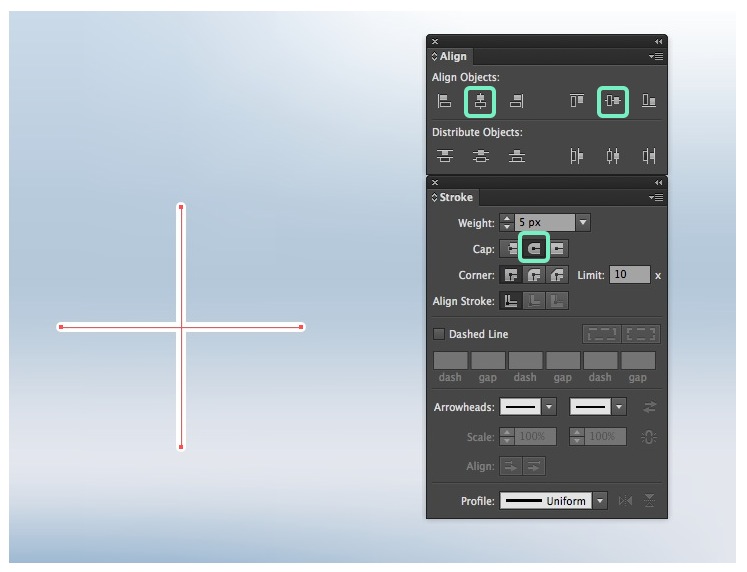Screen dimensions: 747x572
Task: Click first arrowhead Scale field
Action: tap(535, 437)
